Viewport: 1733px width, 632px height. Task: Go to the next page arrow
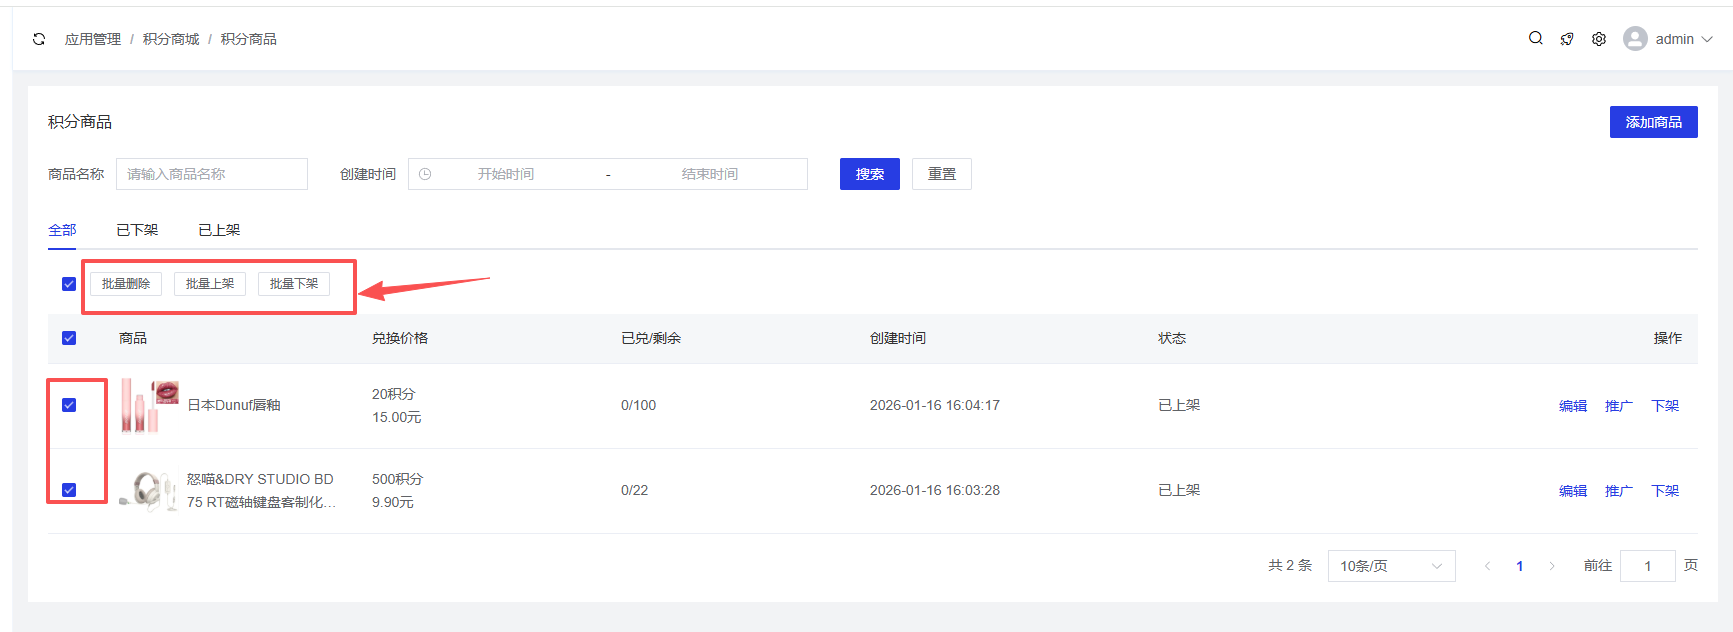1551,566
